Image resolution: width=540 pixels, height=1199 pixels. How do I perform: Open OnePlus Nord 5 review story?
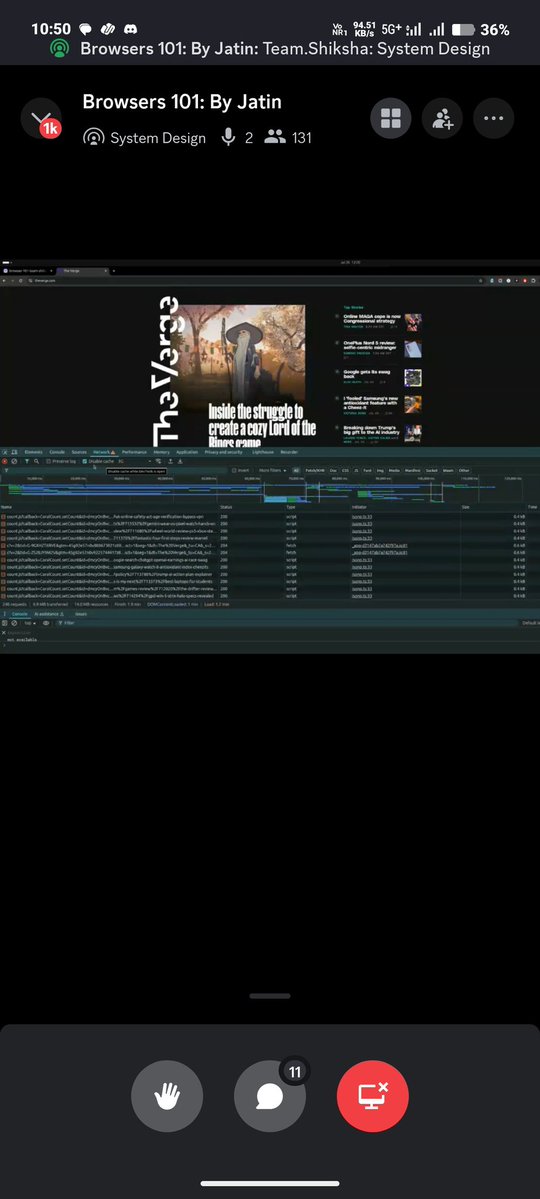[x=372, y=345]
